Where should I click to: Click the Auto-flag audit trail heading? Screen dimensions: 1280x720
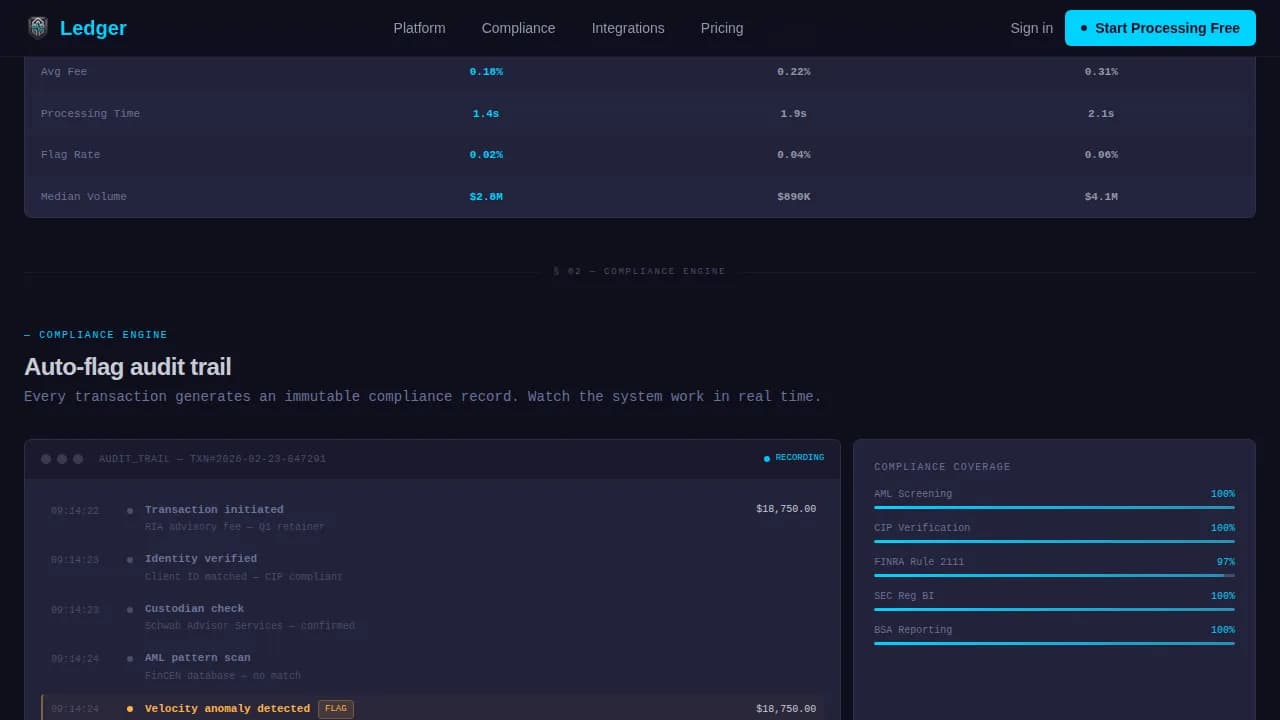[128, 367]
